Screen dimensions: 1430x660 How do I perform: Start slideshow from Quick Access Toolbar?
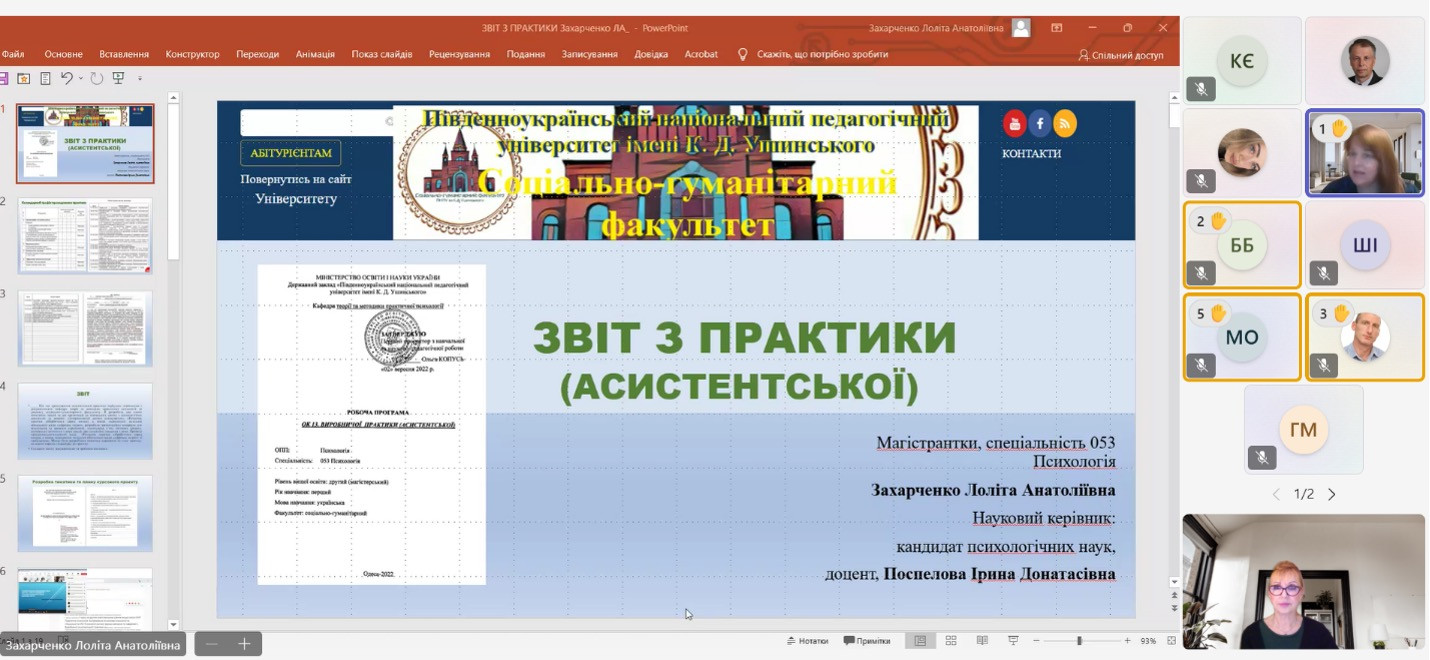pos(119,78)
